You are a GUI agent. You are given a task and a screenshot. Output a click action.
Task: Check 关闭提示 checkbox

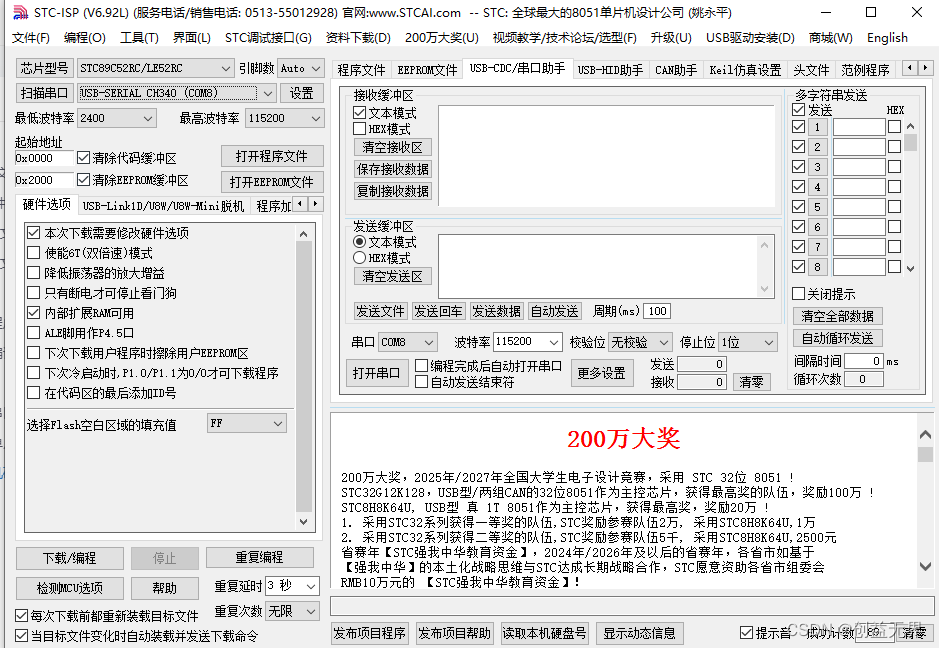point(798,293)
